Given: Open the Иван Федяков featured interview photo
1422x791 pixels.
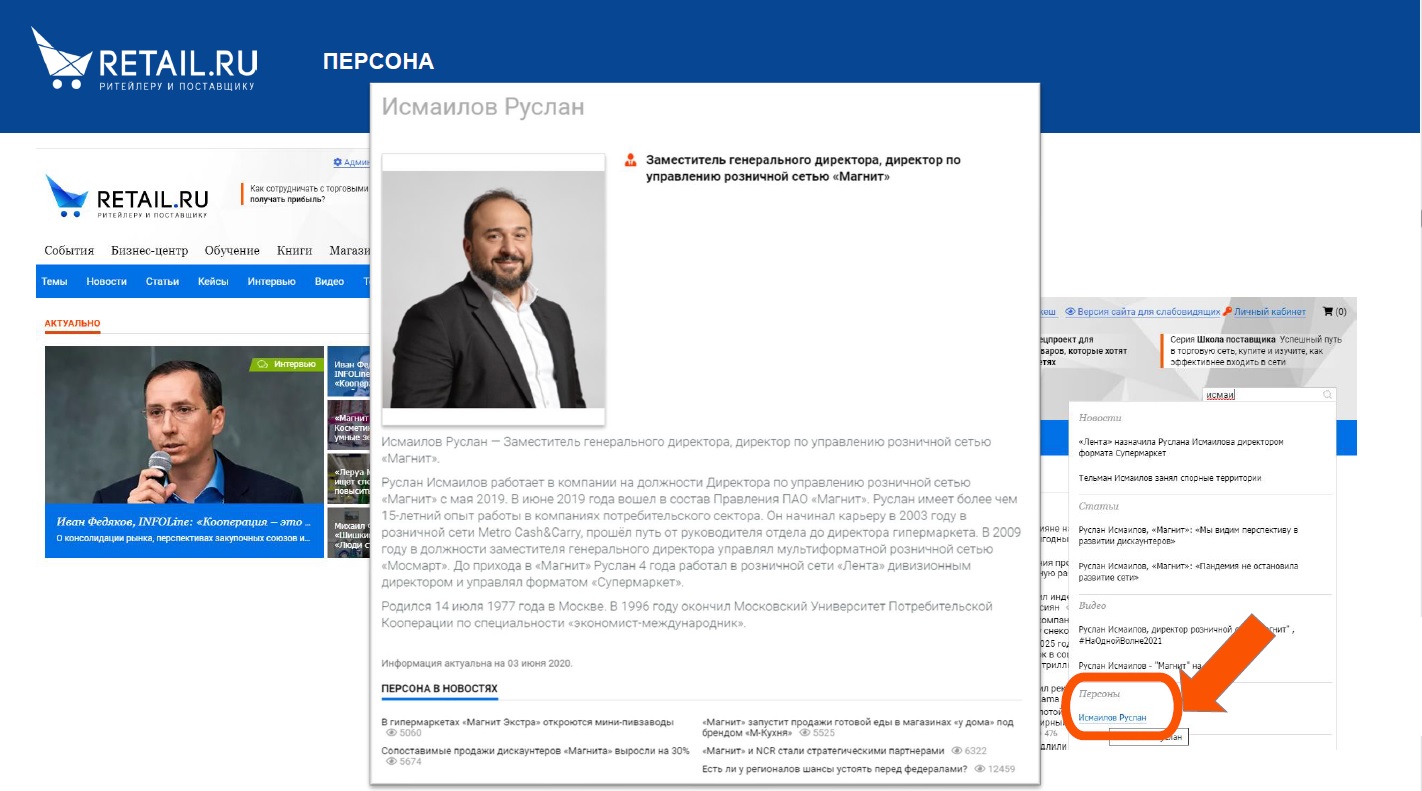Looking at the screenshot, I should coord(184,425).
